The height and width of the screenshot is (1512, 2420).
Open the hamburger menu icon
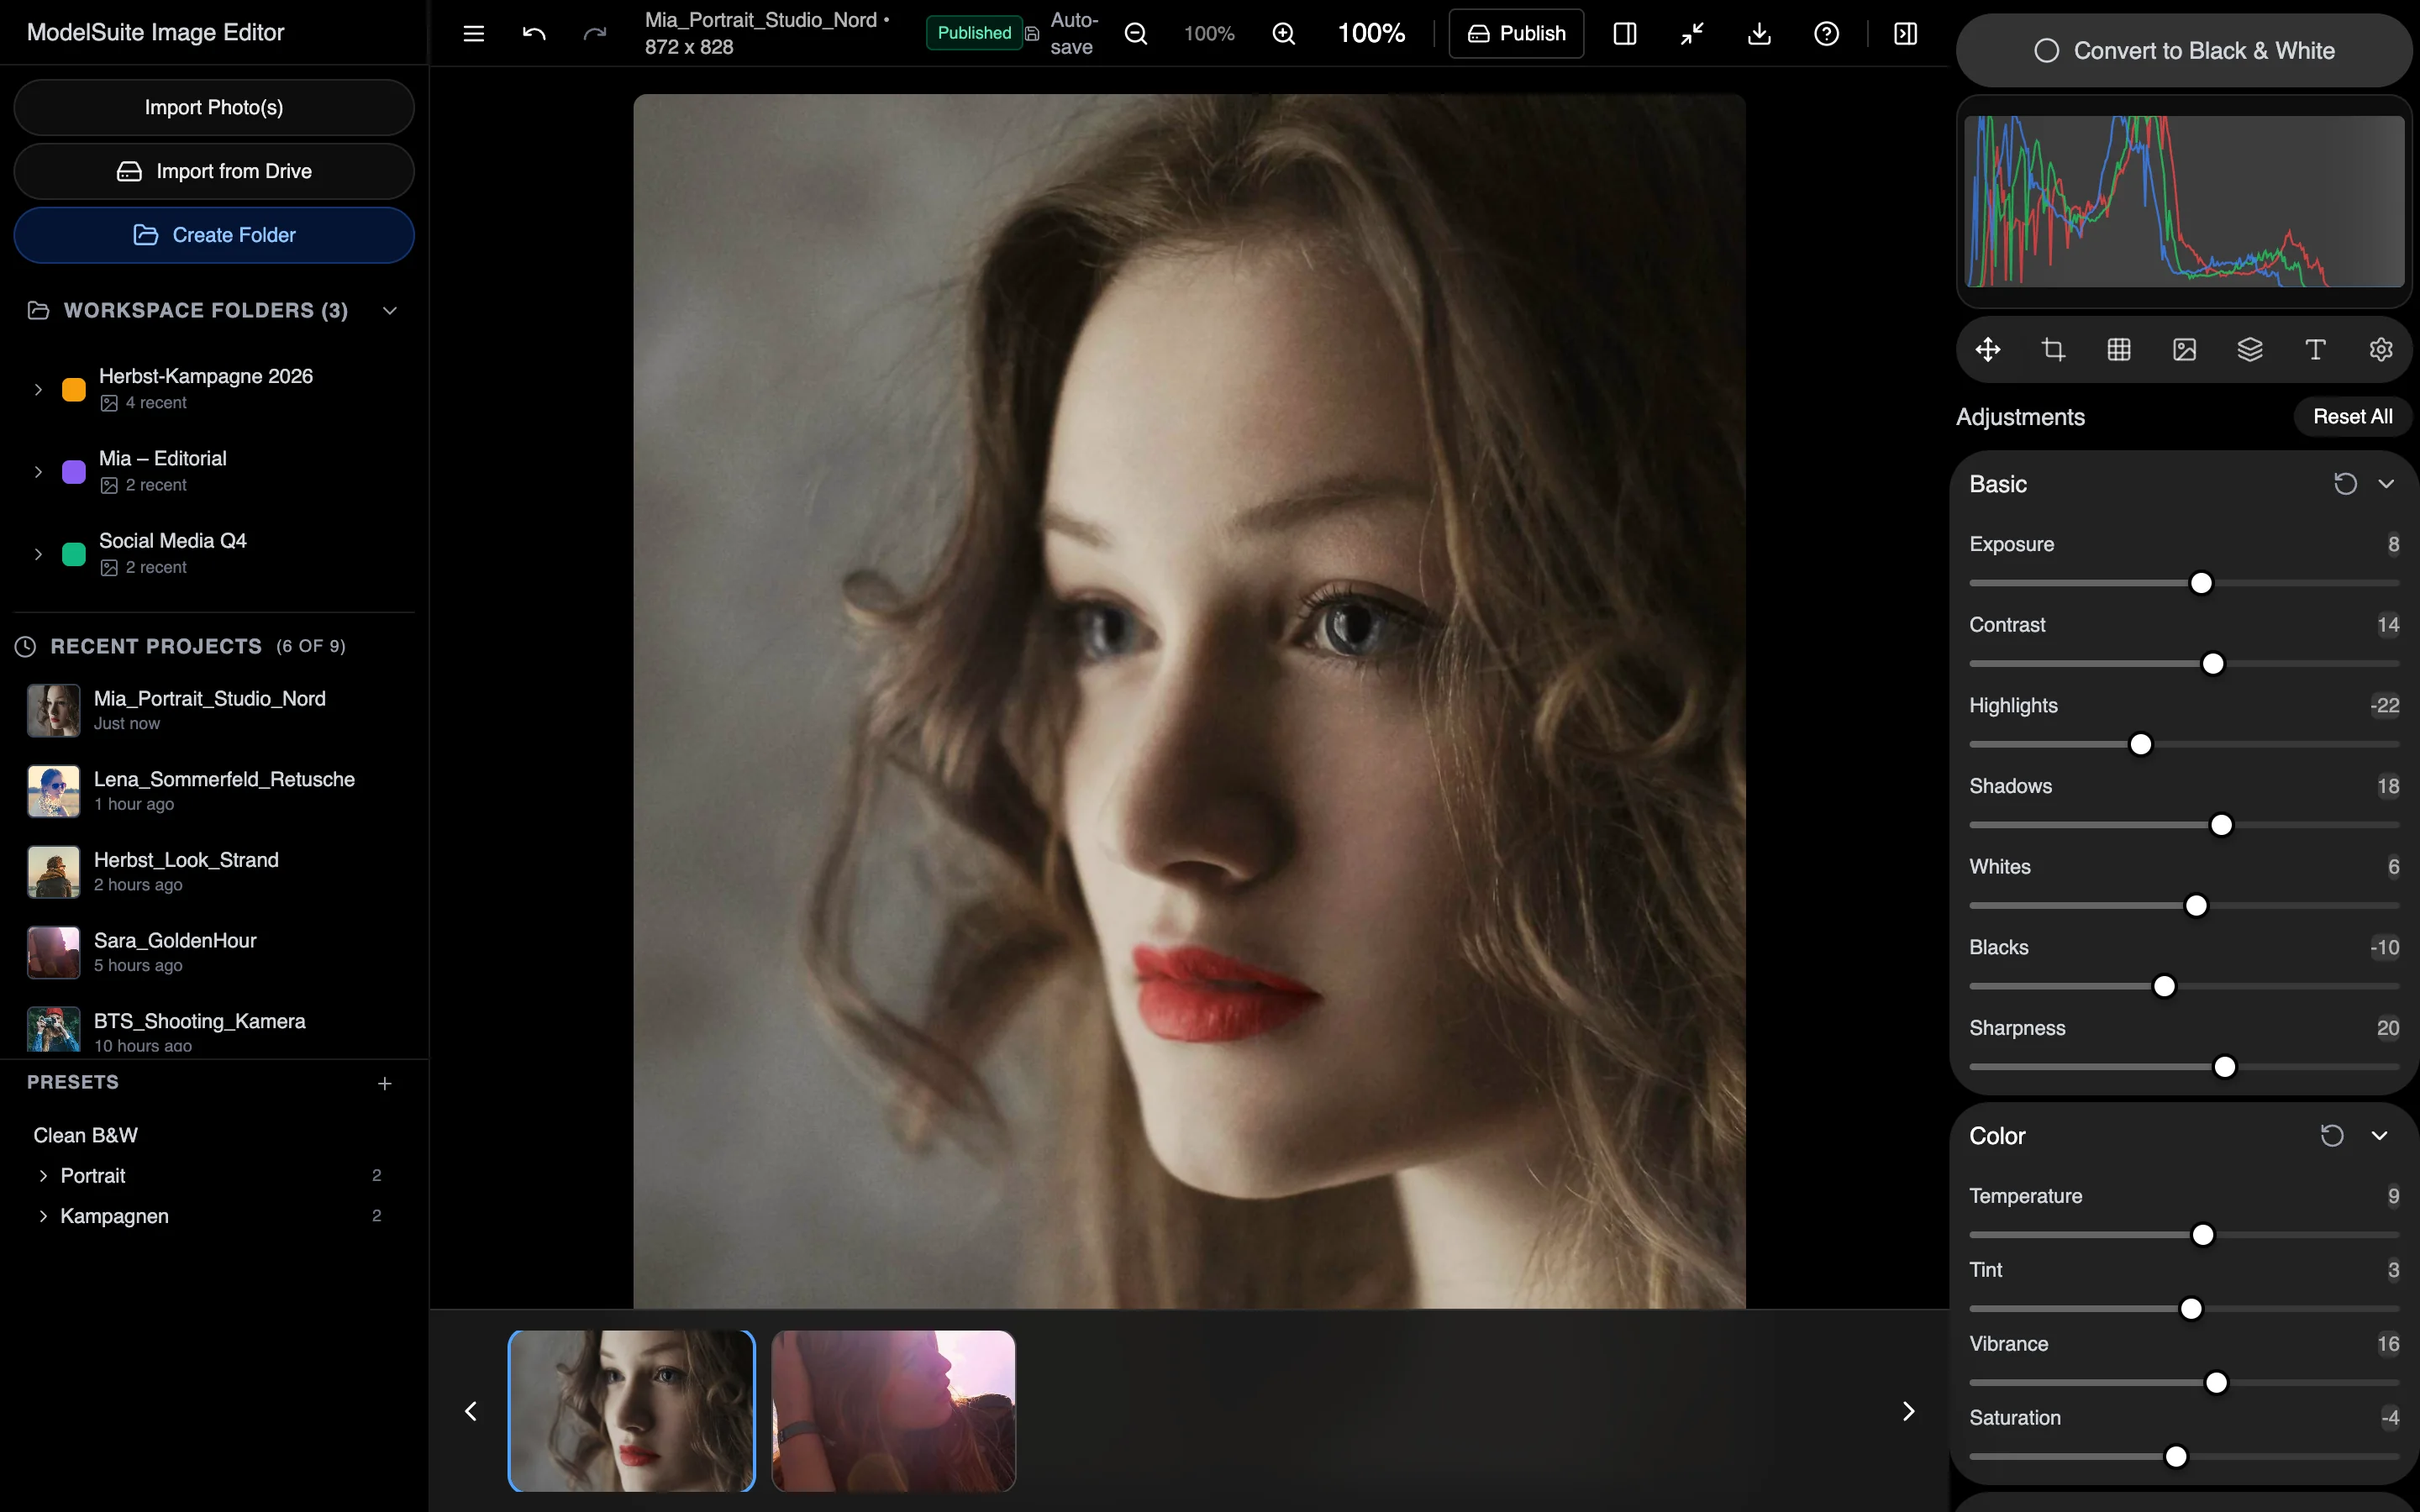point(474,34)
